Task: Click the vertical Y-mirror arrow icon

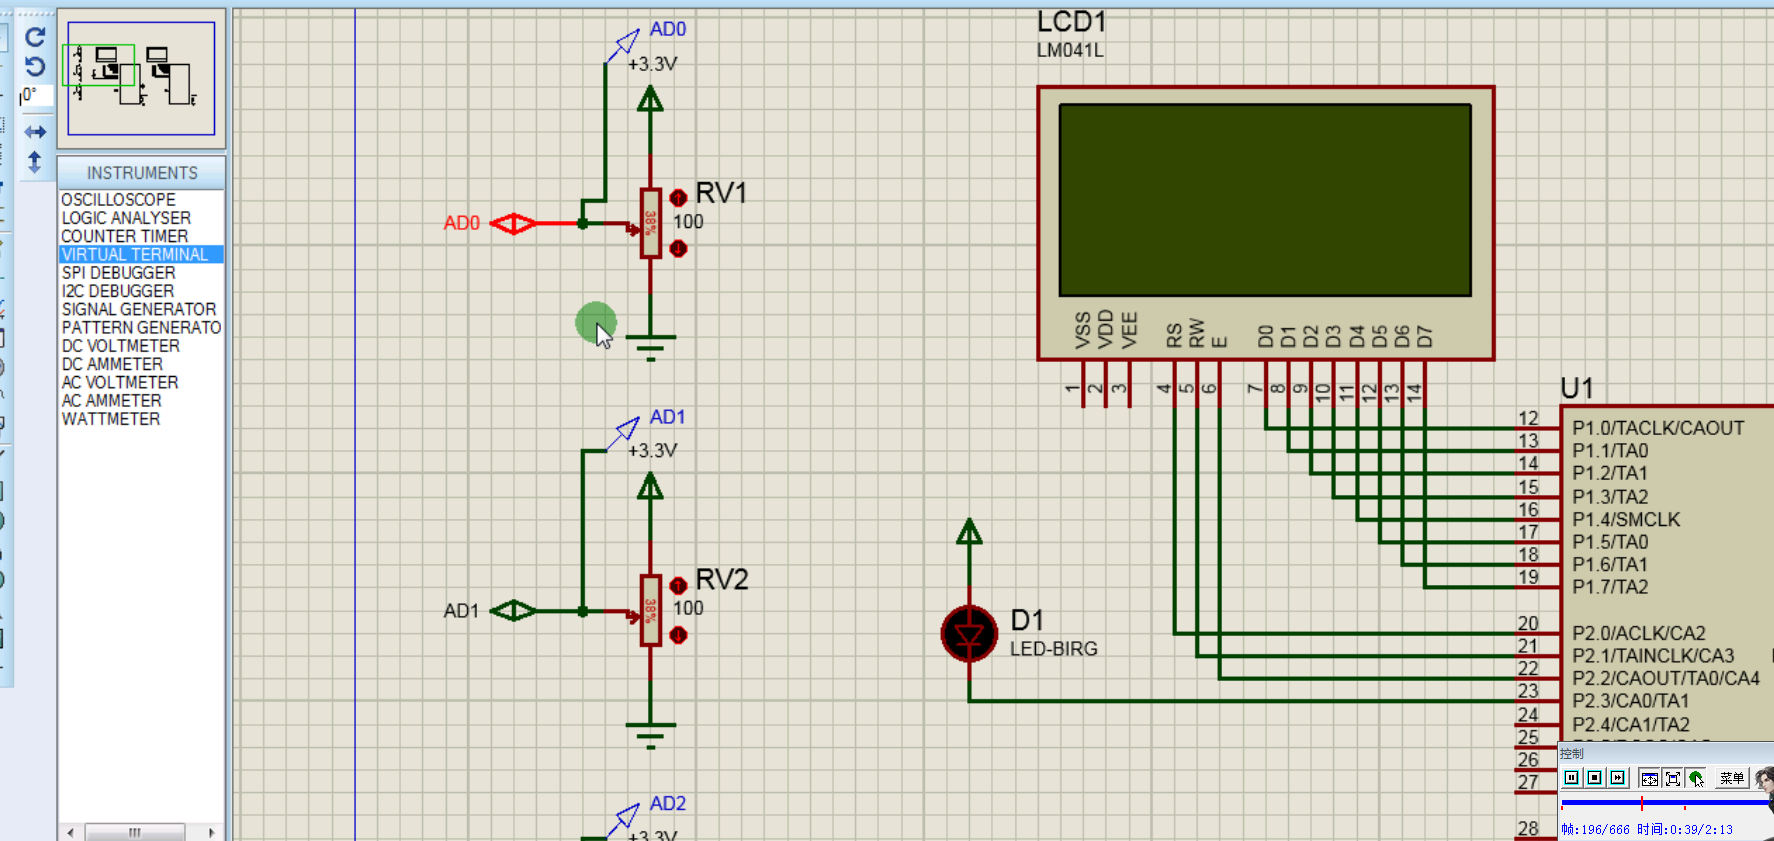Action: tap(35, 162)
